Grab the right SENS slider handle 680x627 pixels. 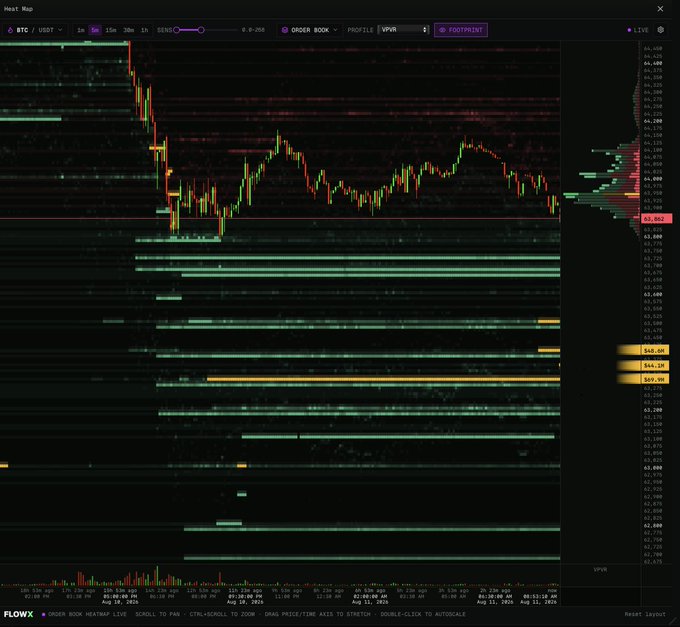tap(201, 30)
